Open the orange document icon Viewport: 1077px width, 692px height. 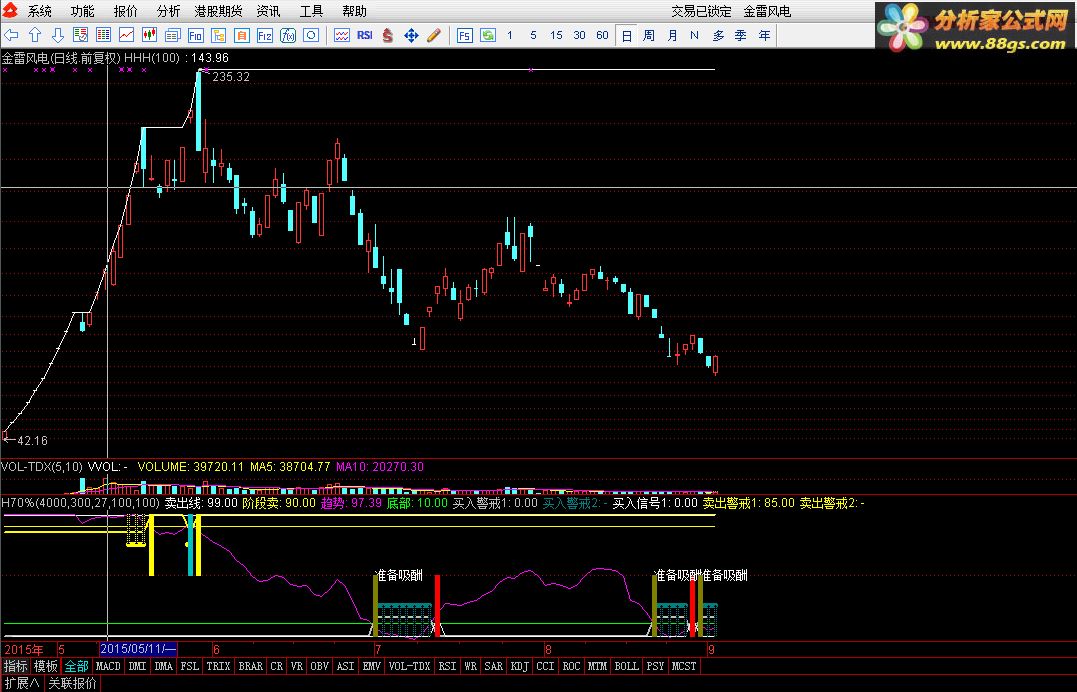pyautogui.click(x=242, y=35)
